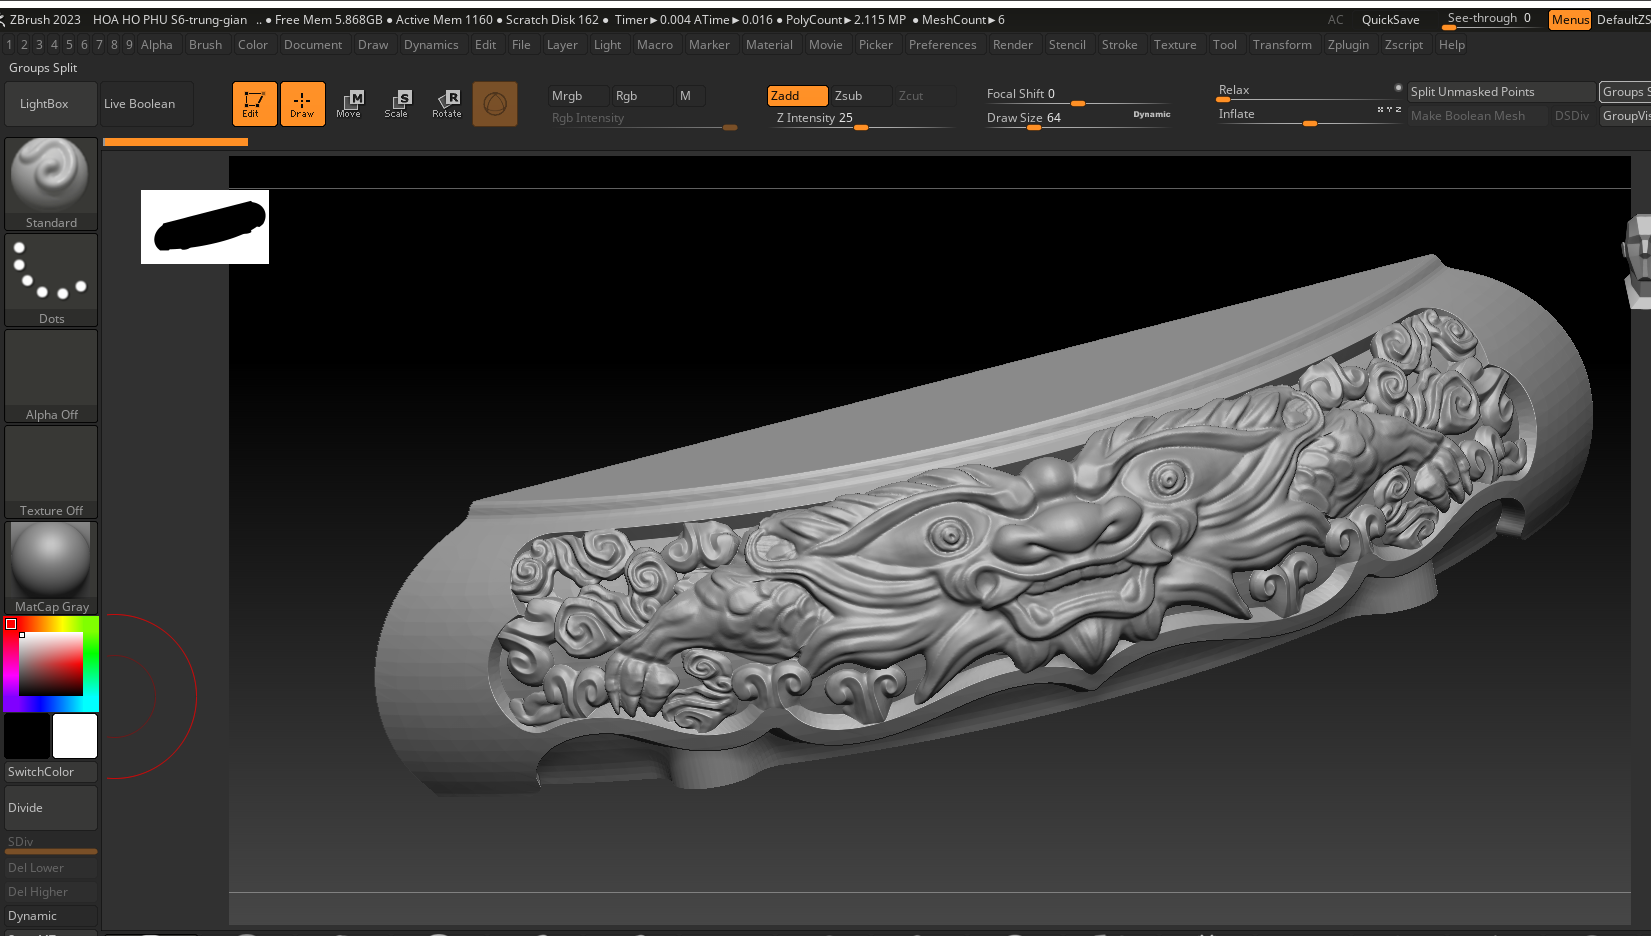
Task: Enable Zsub sculpting mode
Action: click(860, 96)
